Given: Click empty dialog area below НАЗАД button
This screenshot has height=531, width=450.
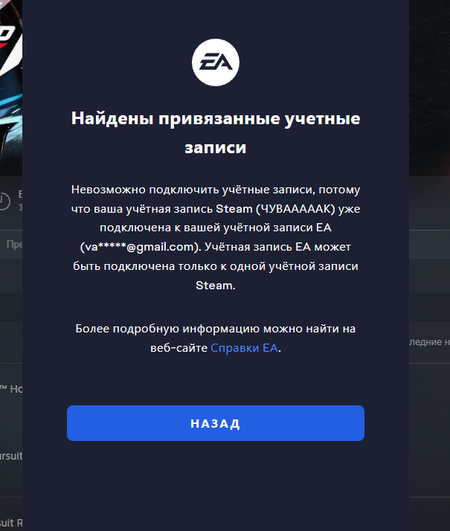Looking at the screenshot, I should coord(215,484).
